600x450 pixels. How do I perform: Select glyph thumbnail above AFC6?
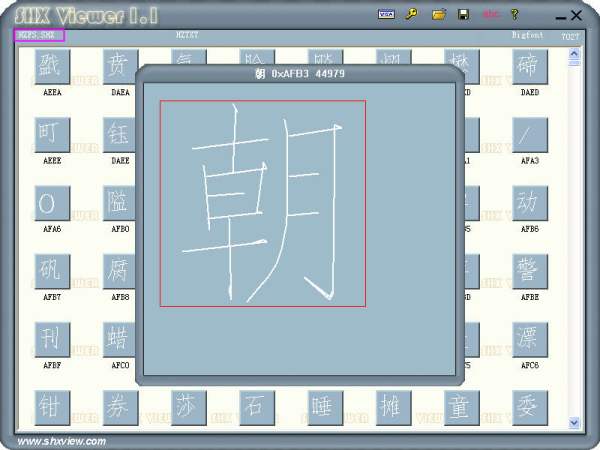[x=530, y=339]
